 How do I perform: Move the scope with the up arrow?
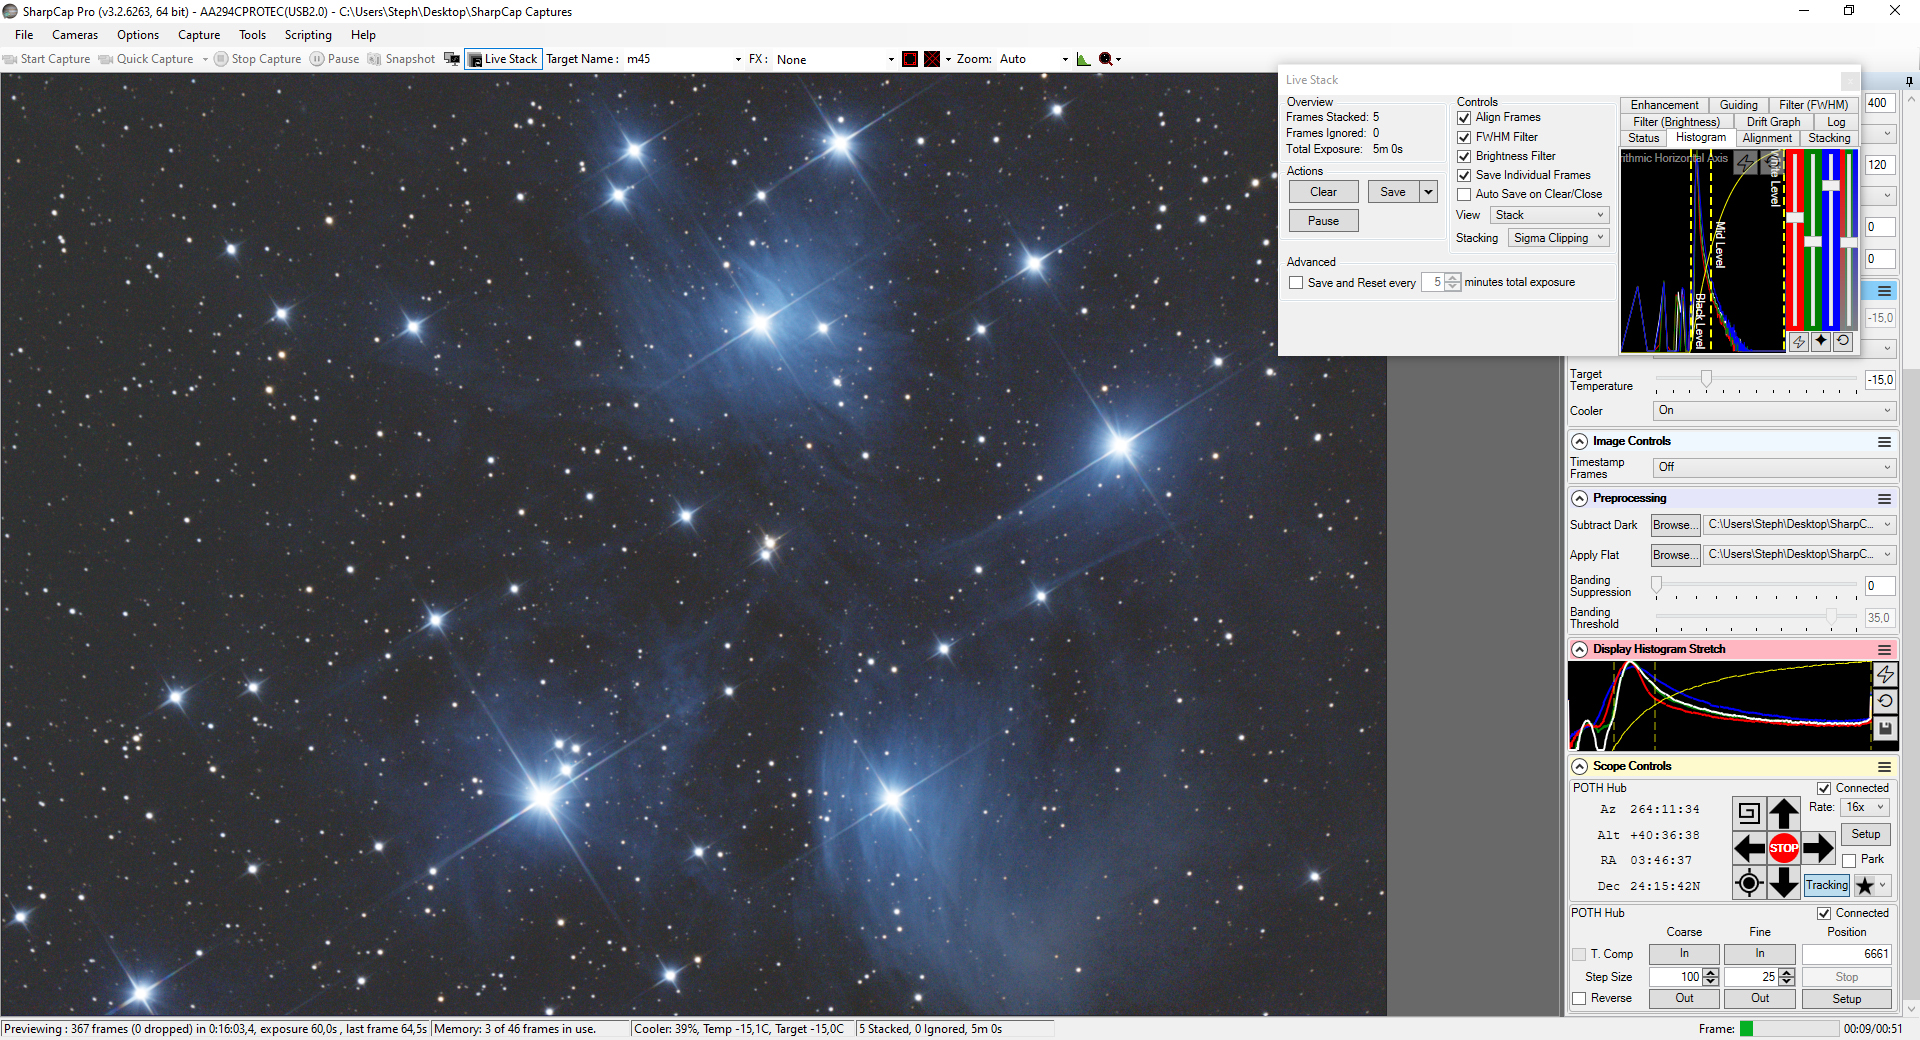pos(1784,813)
